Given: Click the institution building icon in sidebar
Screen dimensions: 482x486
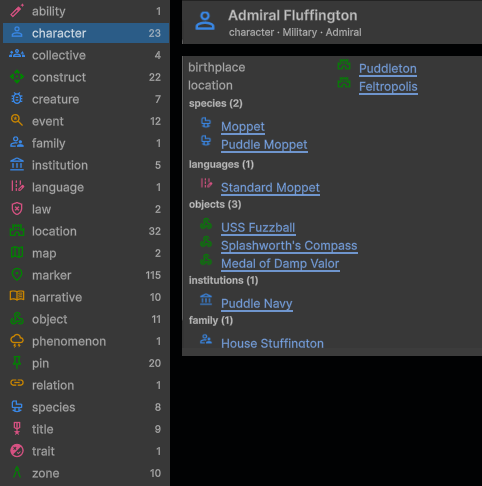Looking at the screenshot, I should tap(17, 165).
